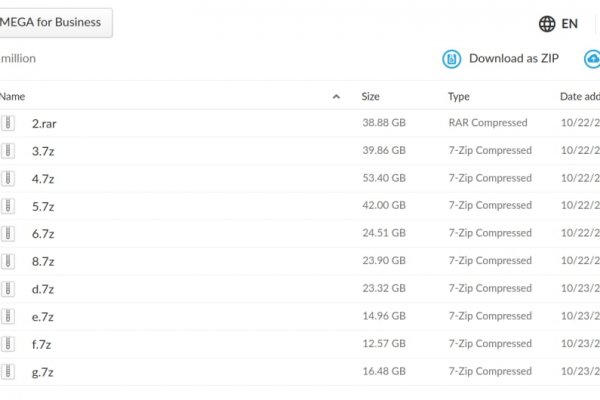Click the globe language icon
Viewport: 600px width, 400px height.
(x=547, y=24)
